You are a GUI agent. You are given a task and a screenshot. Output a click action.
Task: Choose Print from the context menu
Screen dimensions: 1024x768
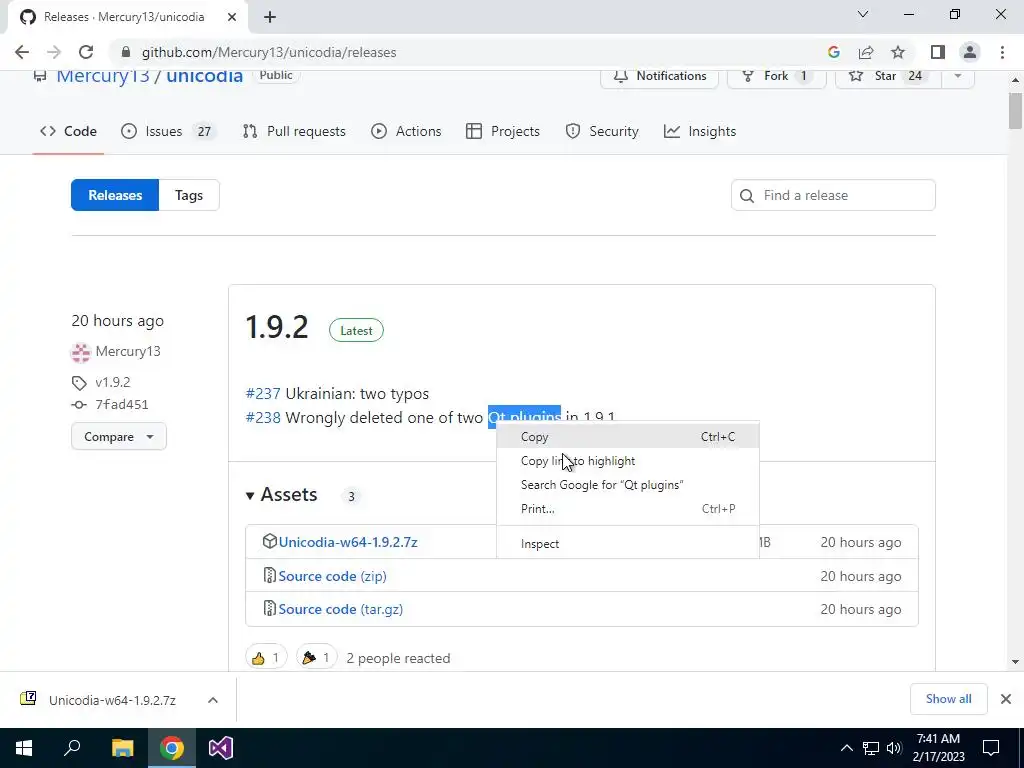628,509
